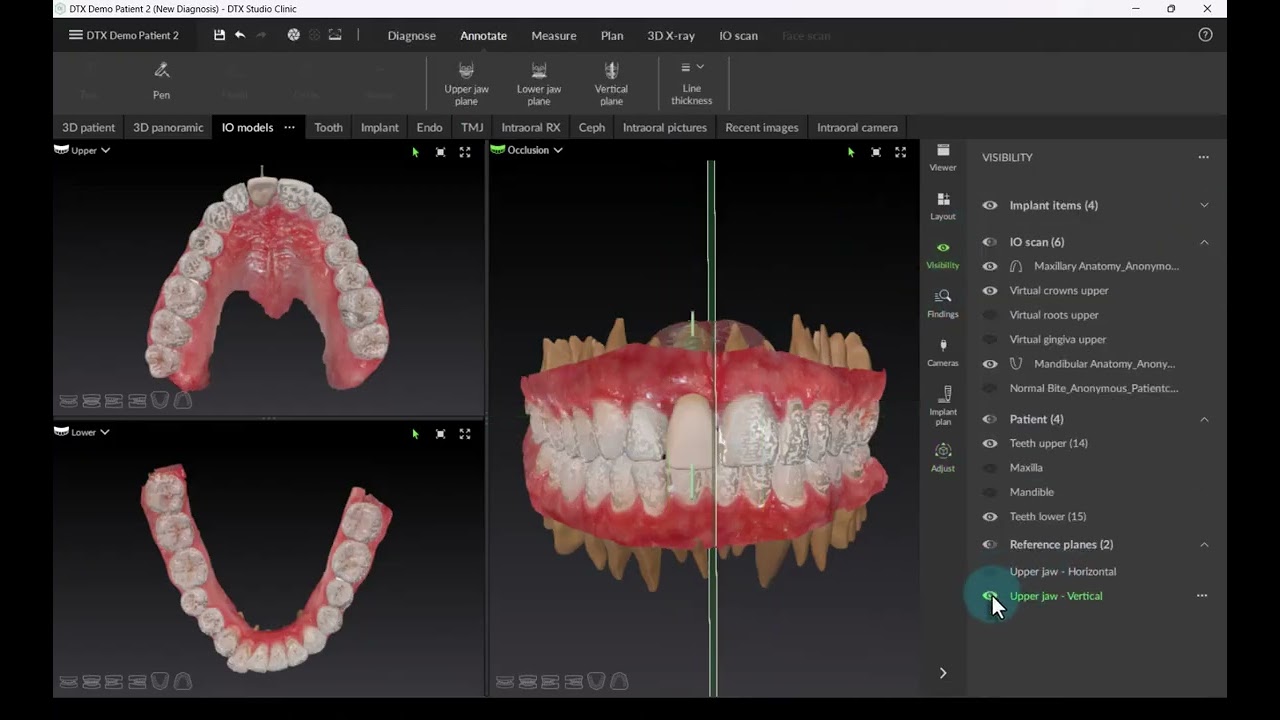This screenshot has width=1280, height=720.
Task: Toggle visibility of Implant items group
Action: pos(990,205)
